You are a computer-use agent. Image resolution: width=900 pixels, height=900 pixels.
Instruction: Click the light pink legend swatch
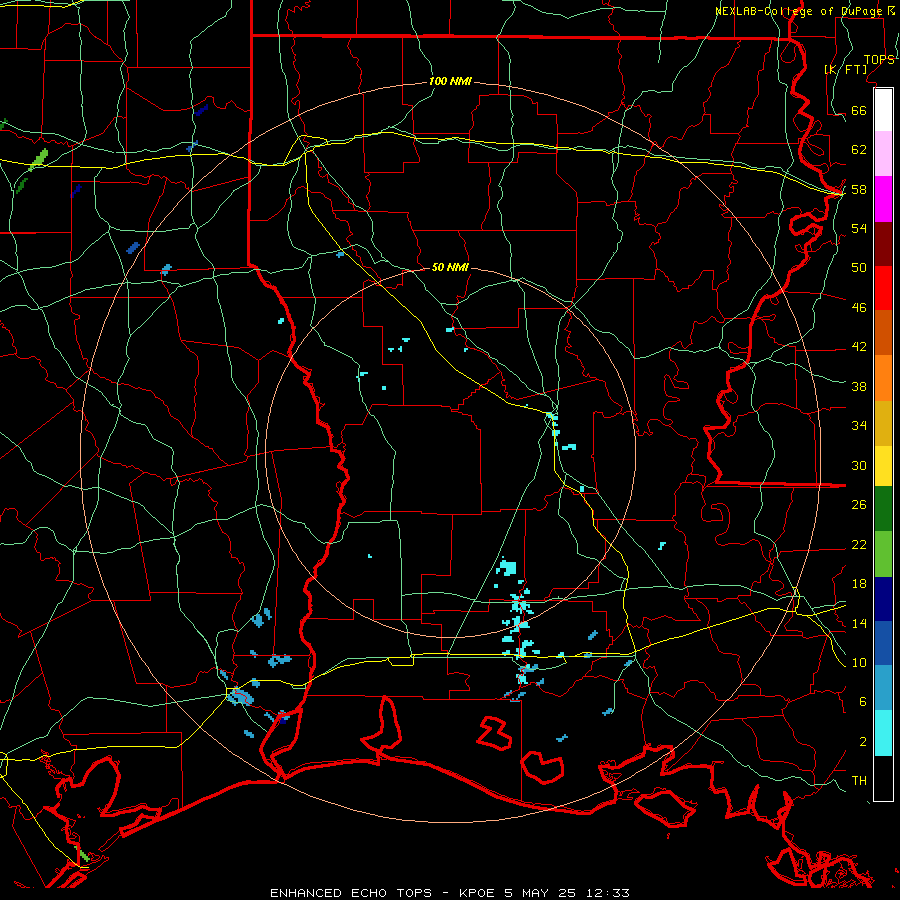point(883,154)
